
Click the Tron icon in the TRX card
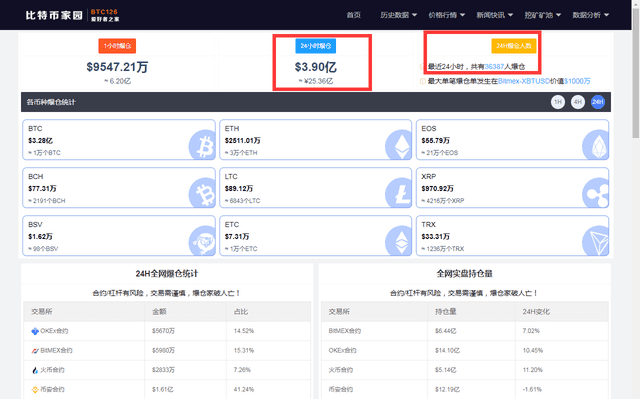pos(596,241)
